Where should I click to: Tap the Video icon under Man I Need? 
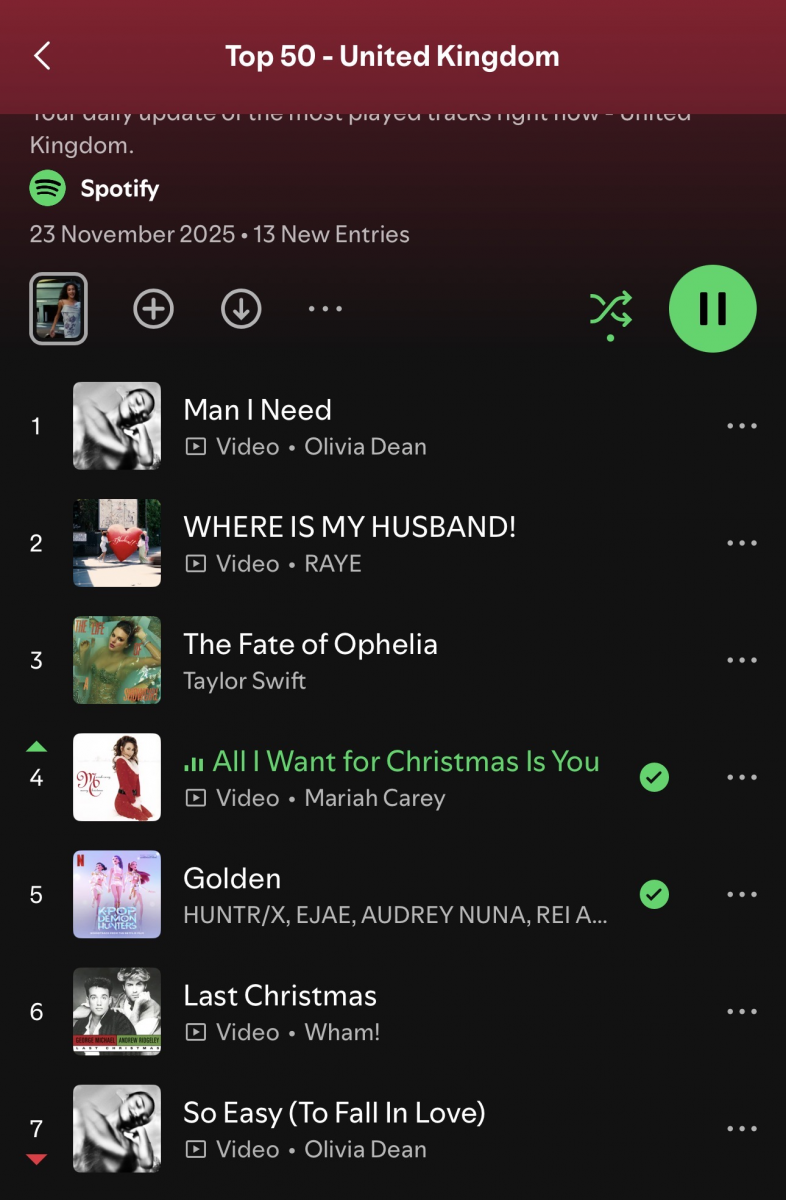click(196, 447)
